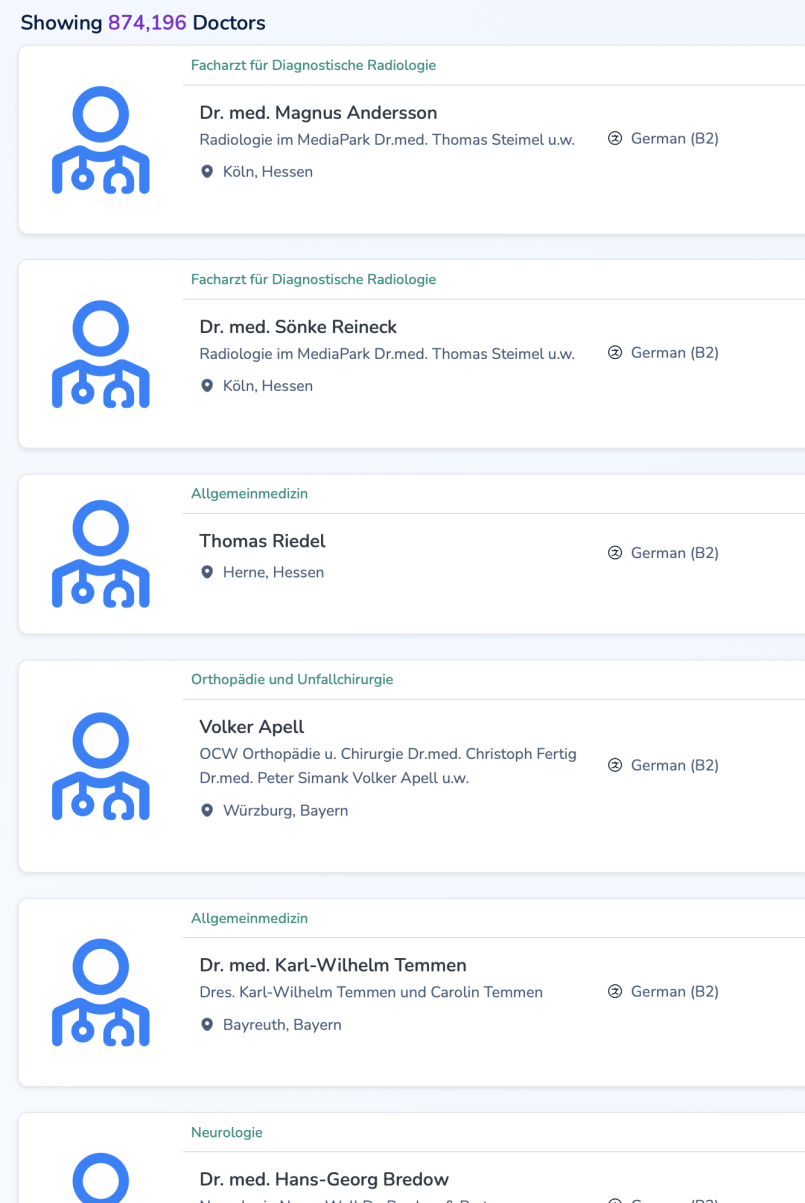The image size is (805, 1203).
Task: Click the doctor avatar icon for Sönke Reineck
Action: 101,354
